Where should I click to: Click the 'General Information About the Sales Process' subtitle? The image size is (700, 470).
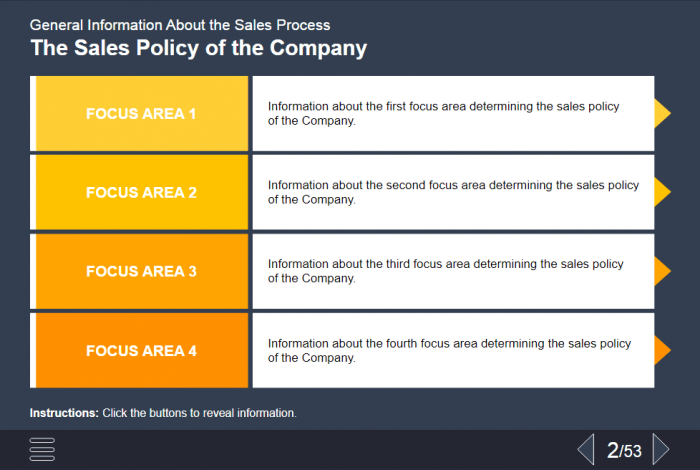180,24
